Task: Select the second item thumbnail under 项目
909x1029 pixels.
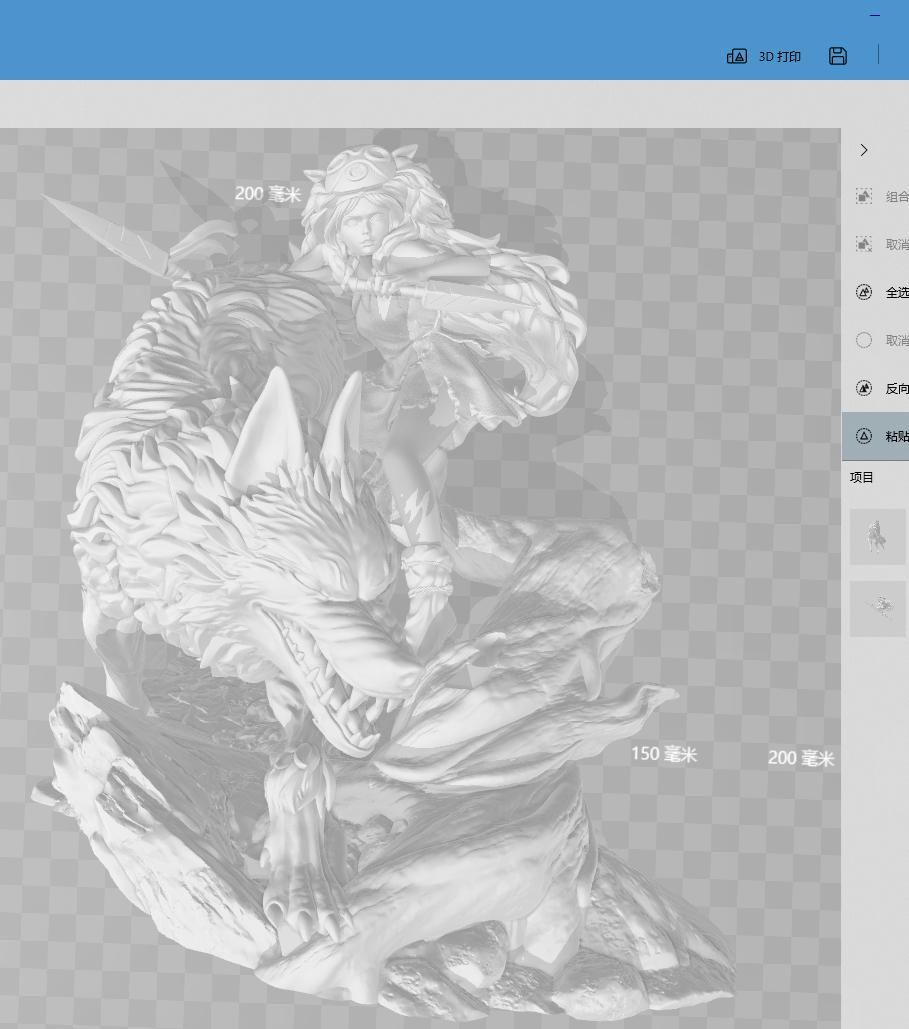Action: coord(877,608)
